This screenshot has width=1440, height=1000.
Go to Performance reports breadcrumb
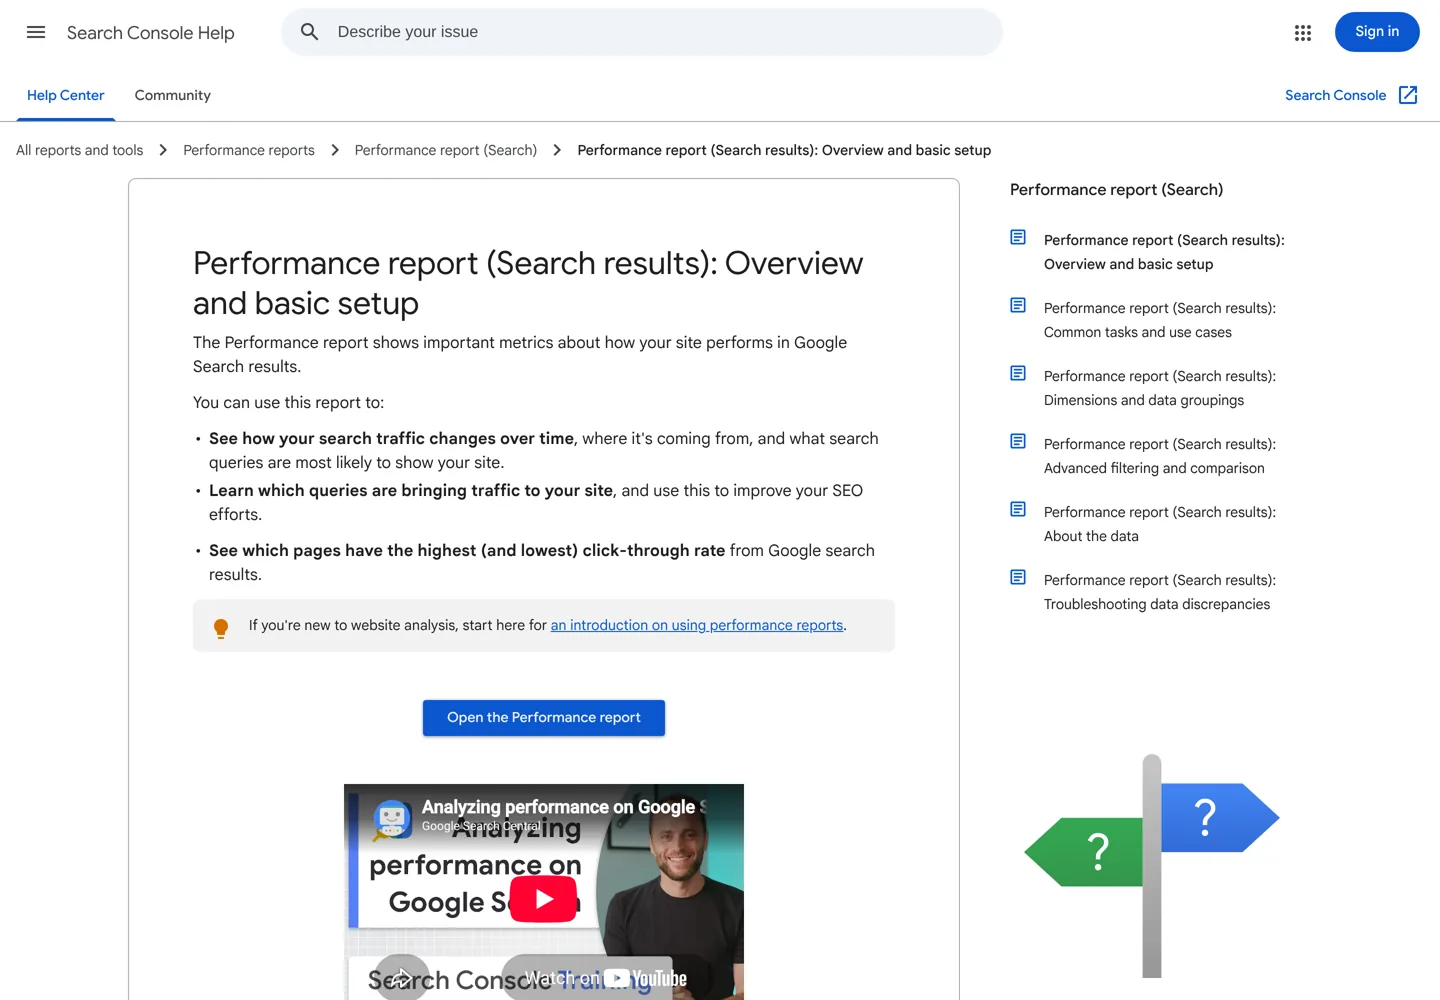pos(249,150)
